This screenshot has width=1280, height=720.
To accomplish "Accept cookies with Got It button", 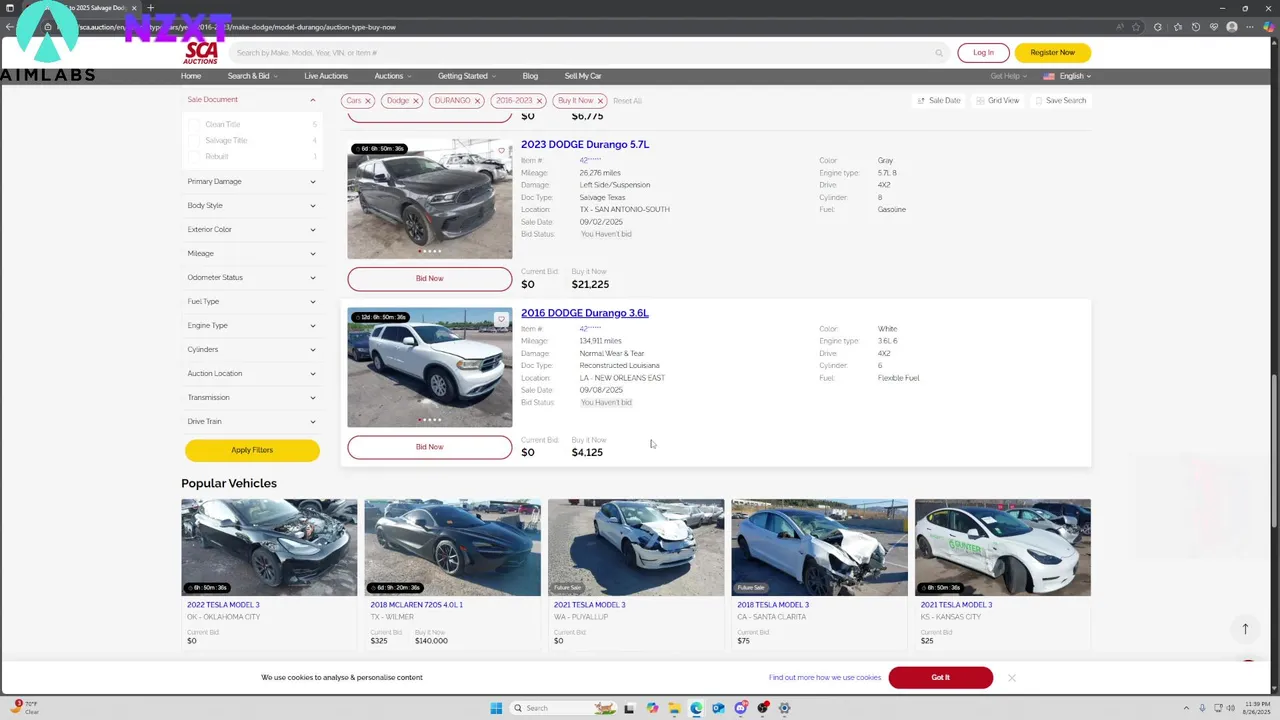I will [x=940, y=678].
